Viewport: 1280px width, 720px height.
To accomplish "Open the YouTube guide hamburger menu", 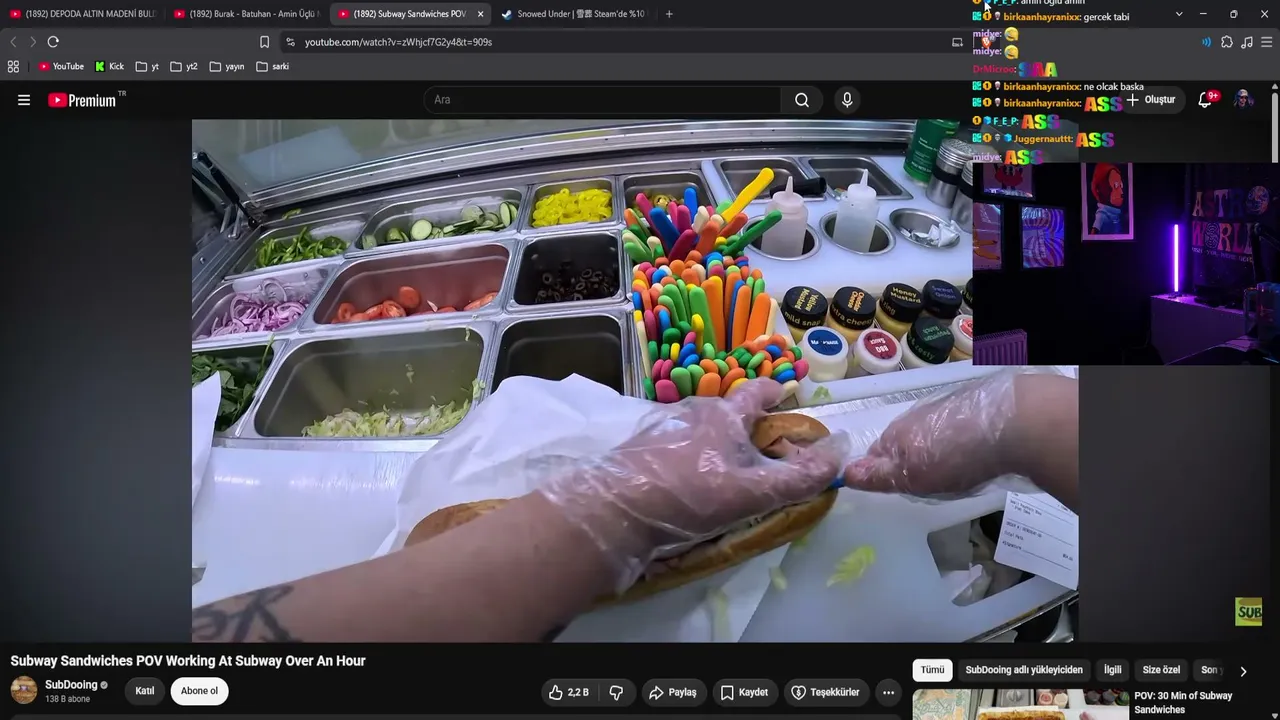I will click(24, 100).
